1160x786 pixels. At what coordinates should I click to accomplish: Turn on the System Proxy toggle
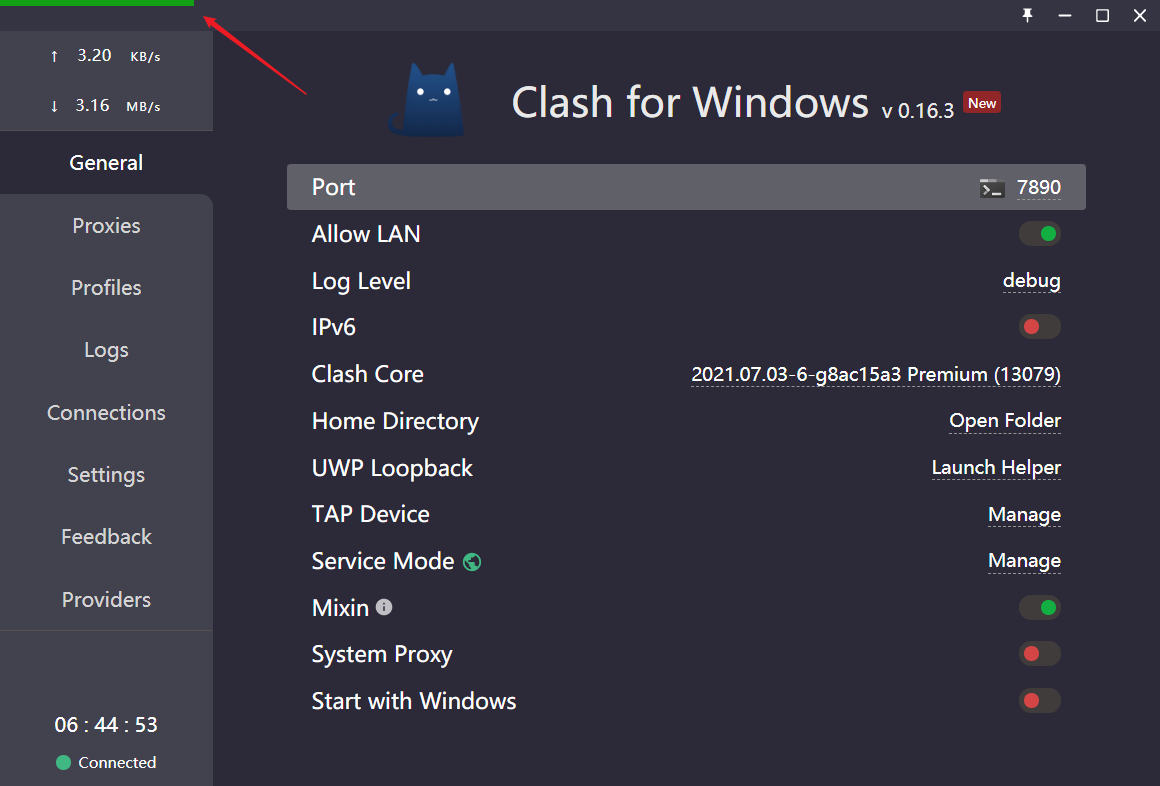click(1039, 654)
